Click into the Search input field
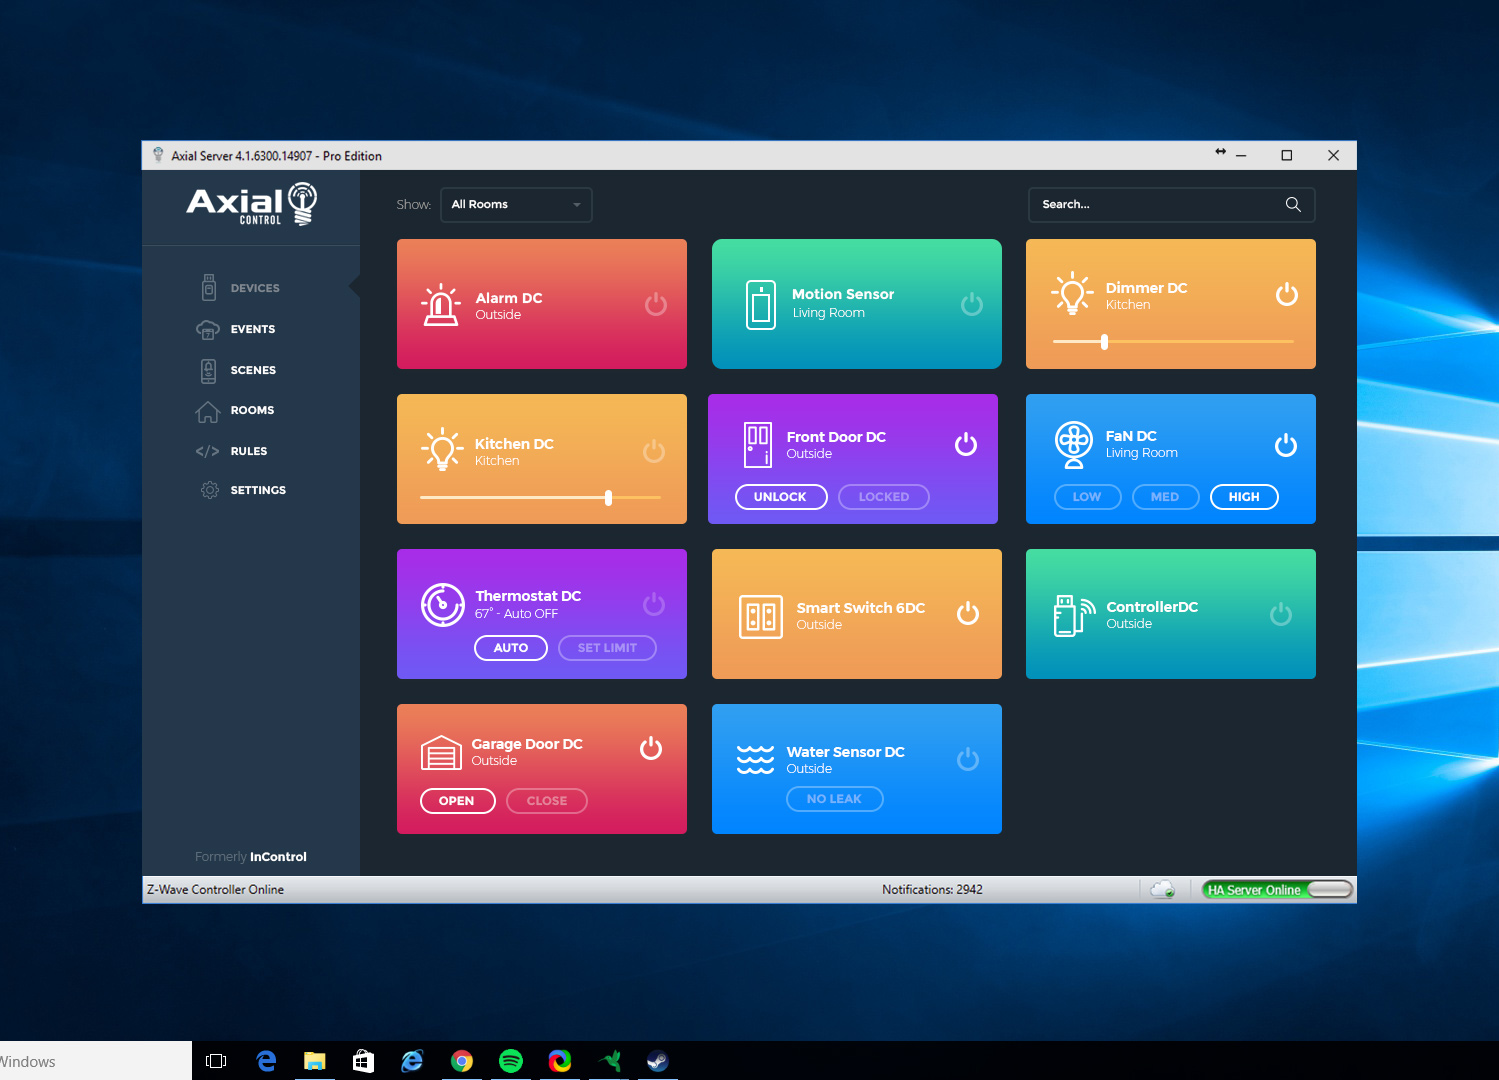The width and height of the screenshot is (1499, 1080). click(x=1155, y=205)
